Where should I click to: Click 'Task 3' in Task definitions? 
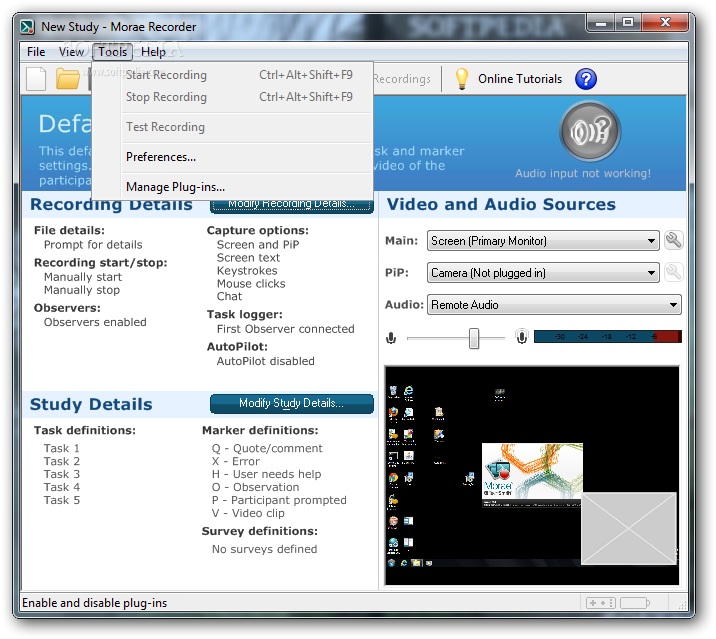pyautogui.click(x=62, y=474)
